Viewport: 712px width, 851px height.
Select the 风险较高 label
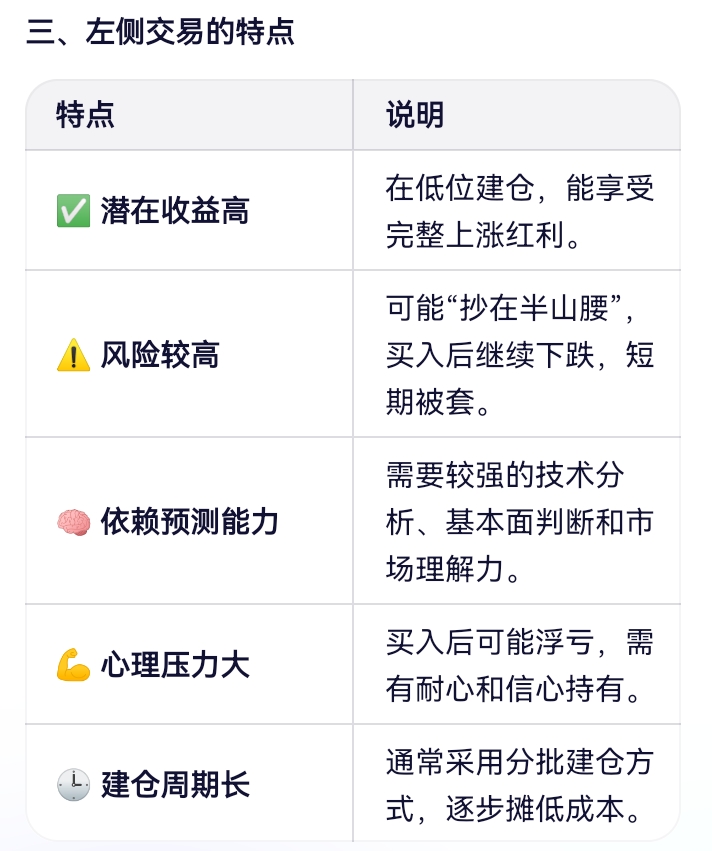point(160,355)
